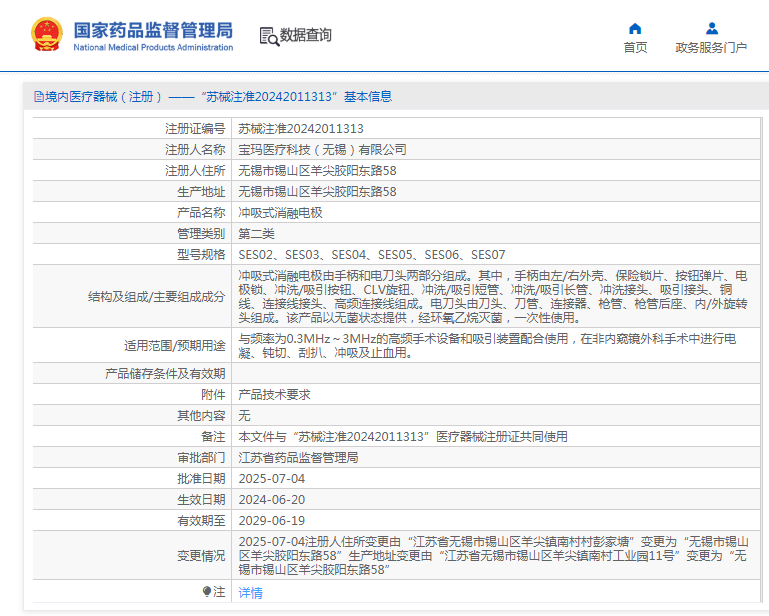Click the 政务服务门户 user icon
The width and height of the screenshot is (769, 616).
[712, 28]
